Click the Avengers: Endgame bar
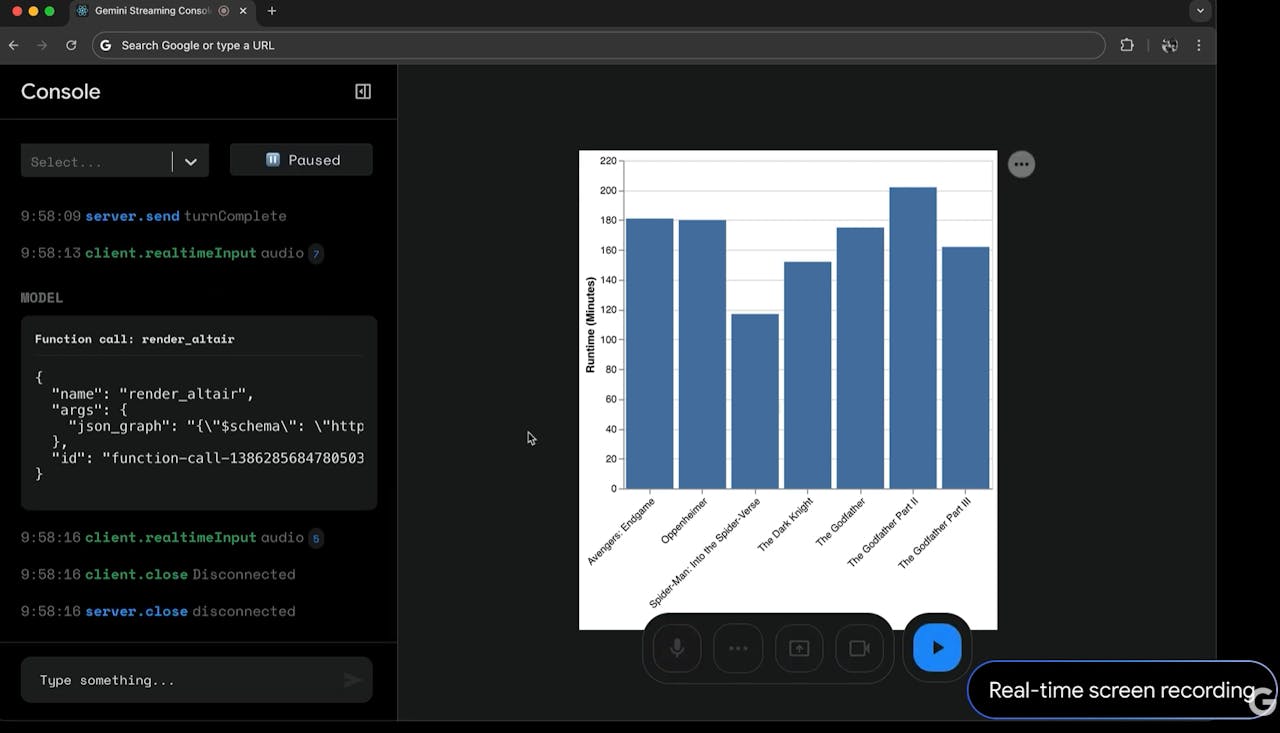Image resolution: width=1280 pixels, height=733 pixels. coord(650,353)
